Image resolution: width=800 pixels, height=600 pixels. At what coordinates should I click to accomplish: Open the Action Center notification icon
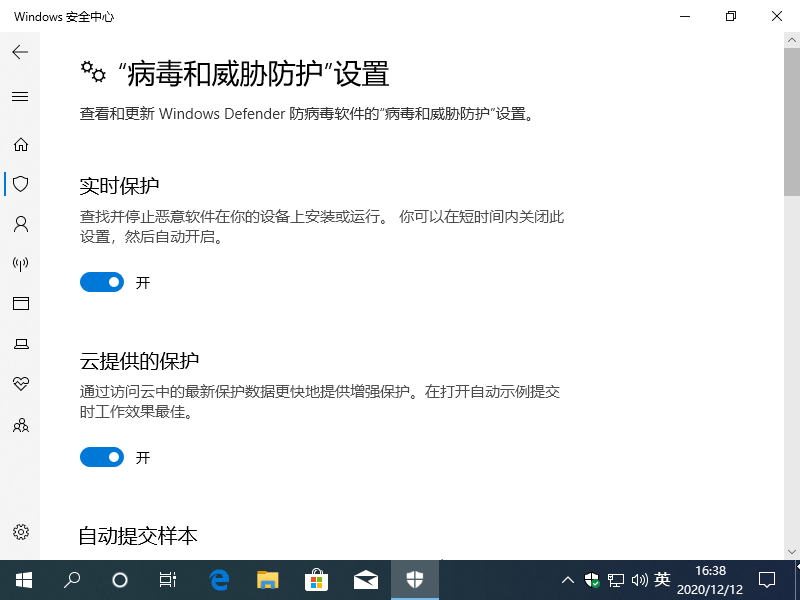(x=766, y=580)
